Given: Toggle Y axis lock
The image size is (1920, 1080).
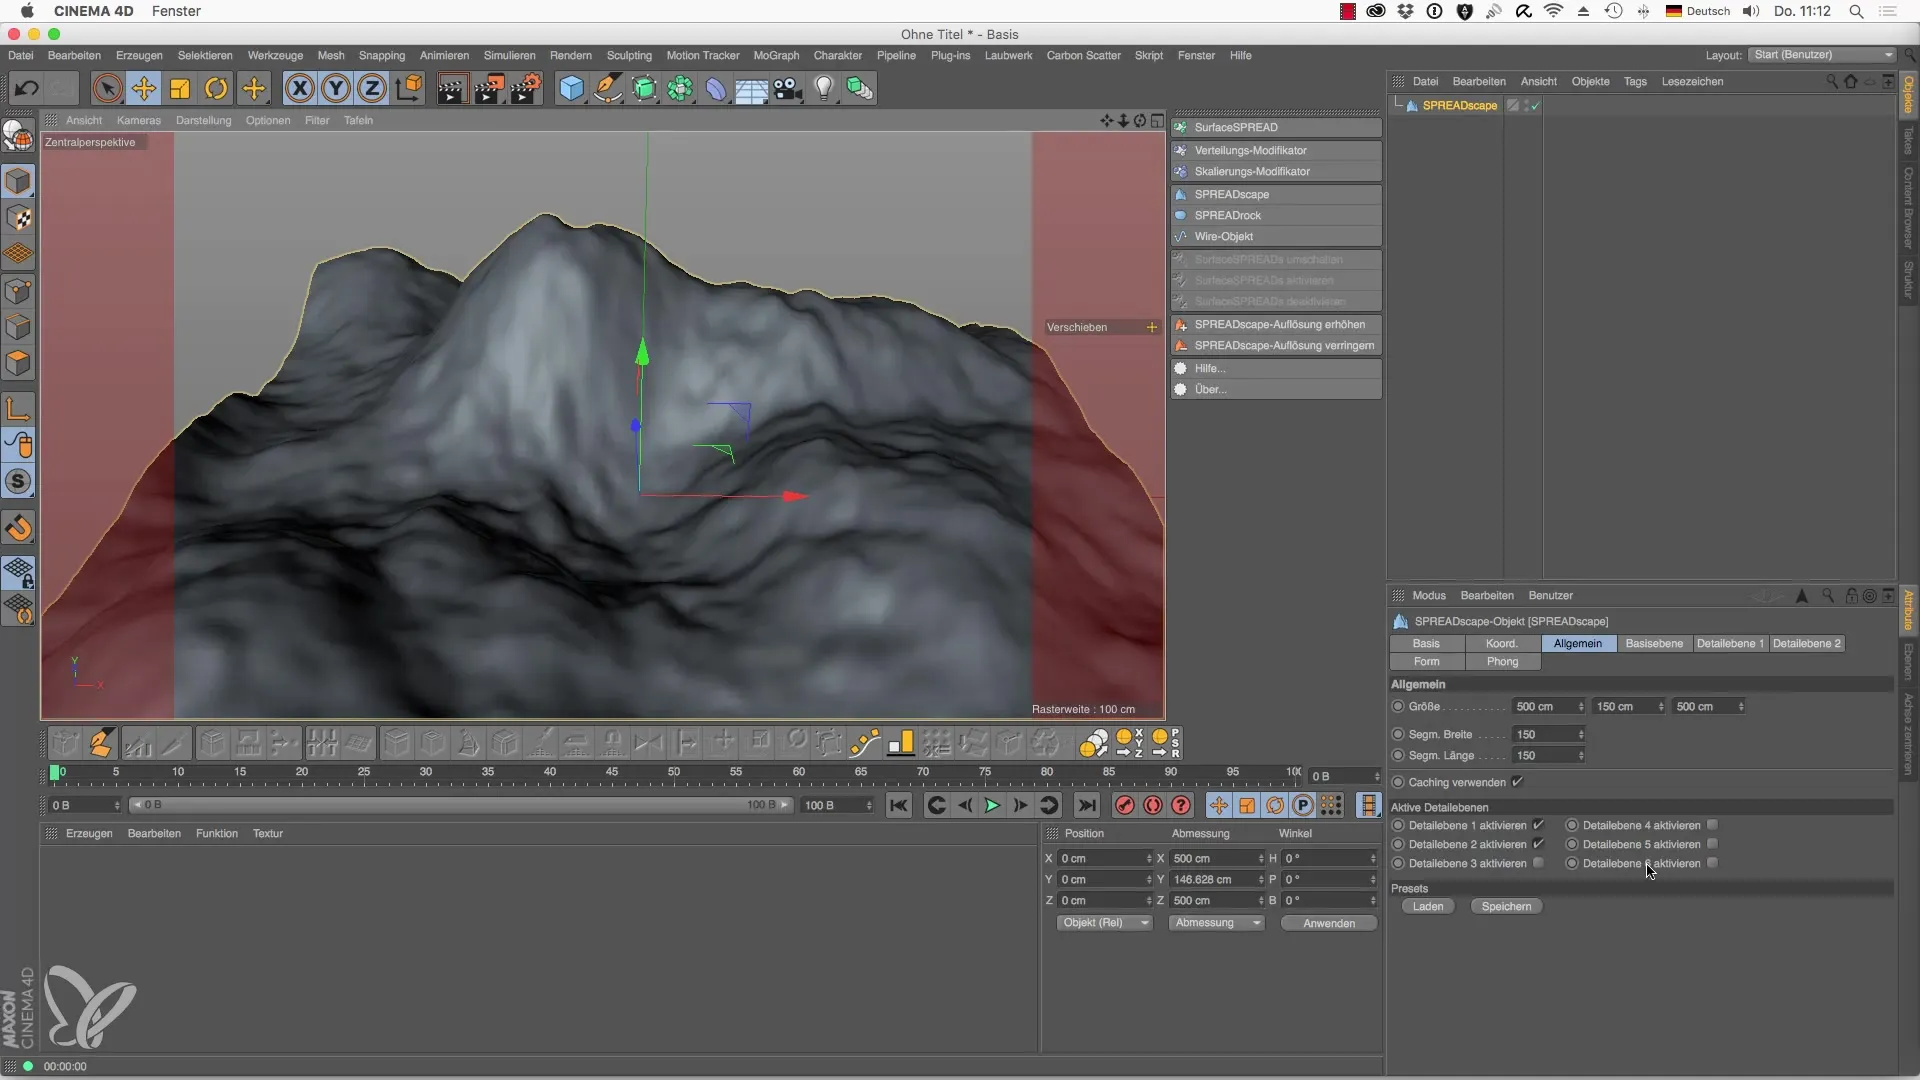Looking at the screenshot, I should (336, 89).
